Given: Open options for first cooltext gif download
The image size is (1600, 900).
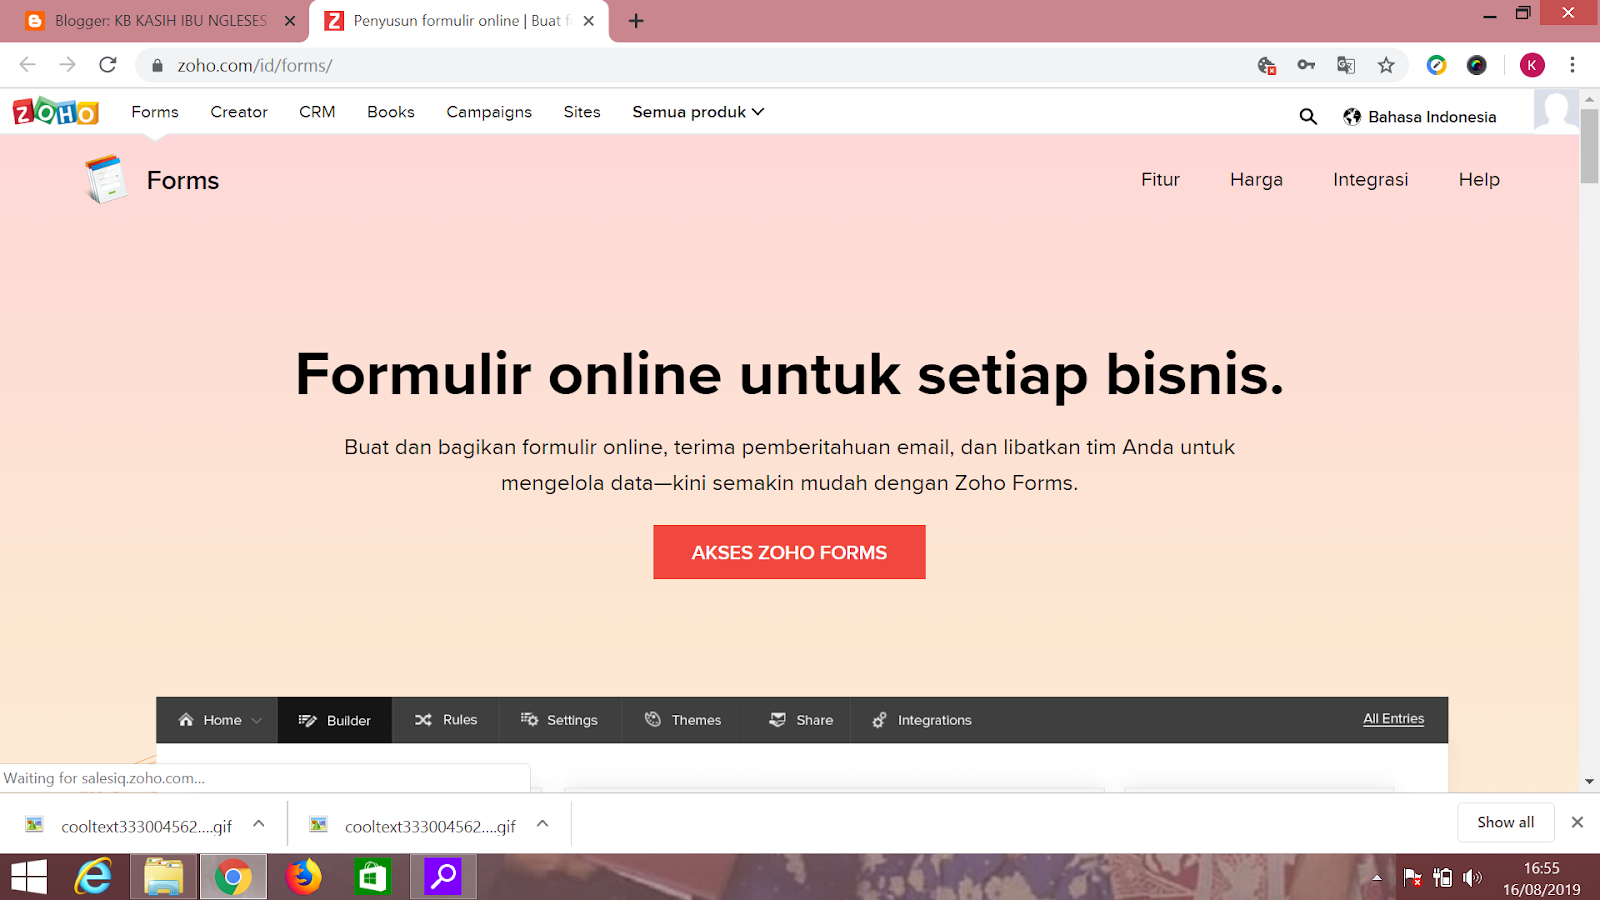Looking at the screenshot, I should (259, 824).
